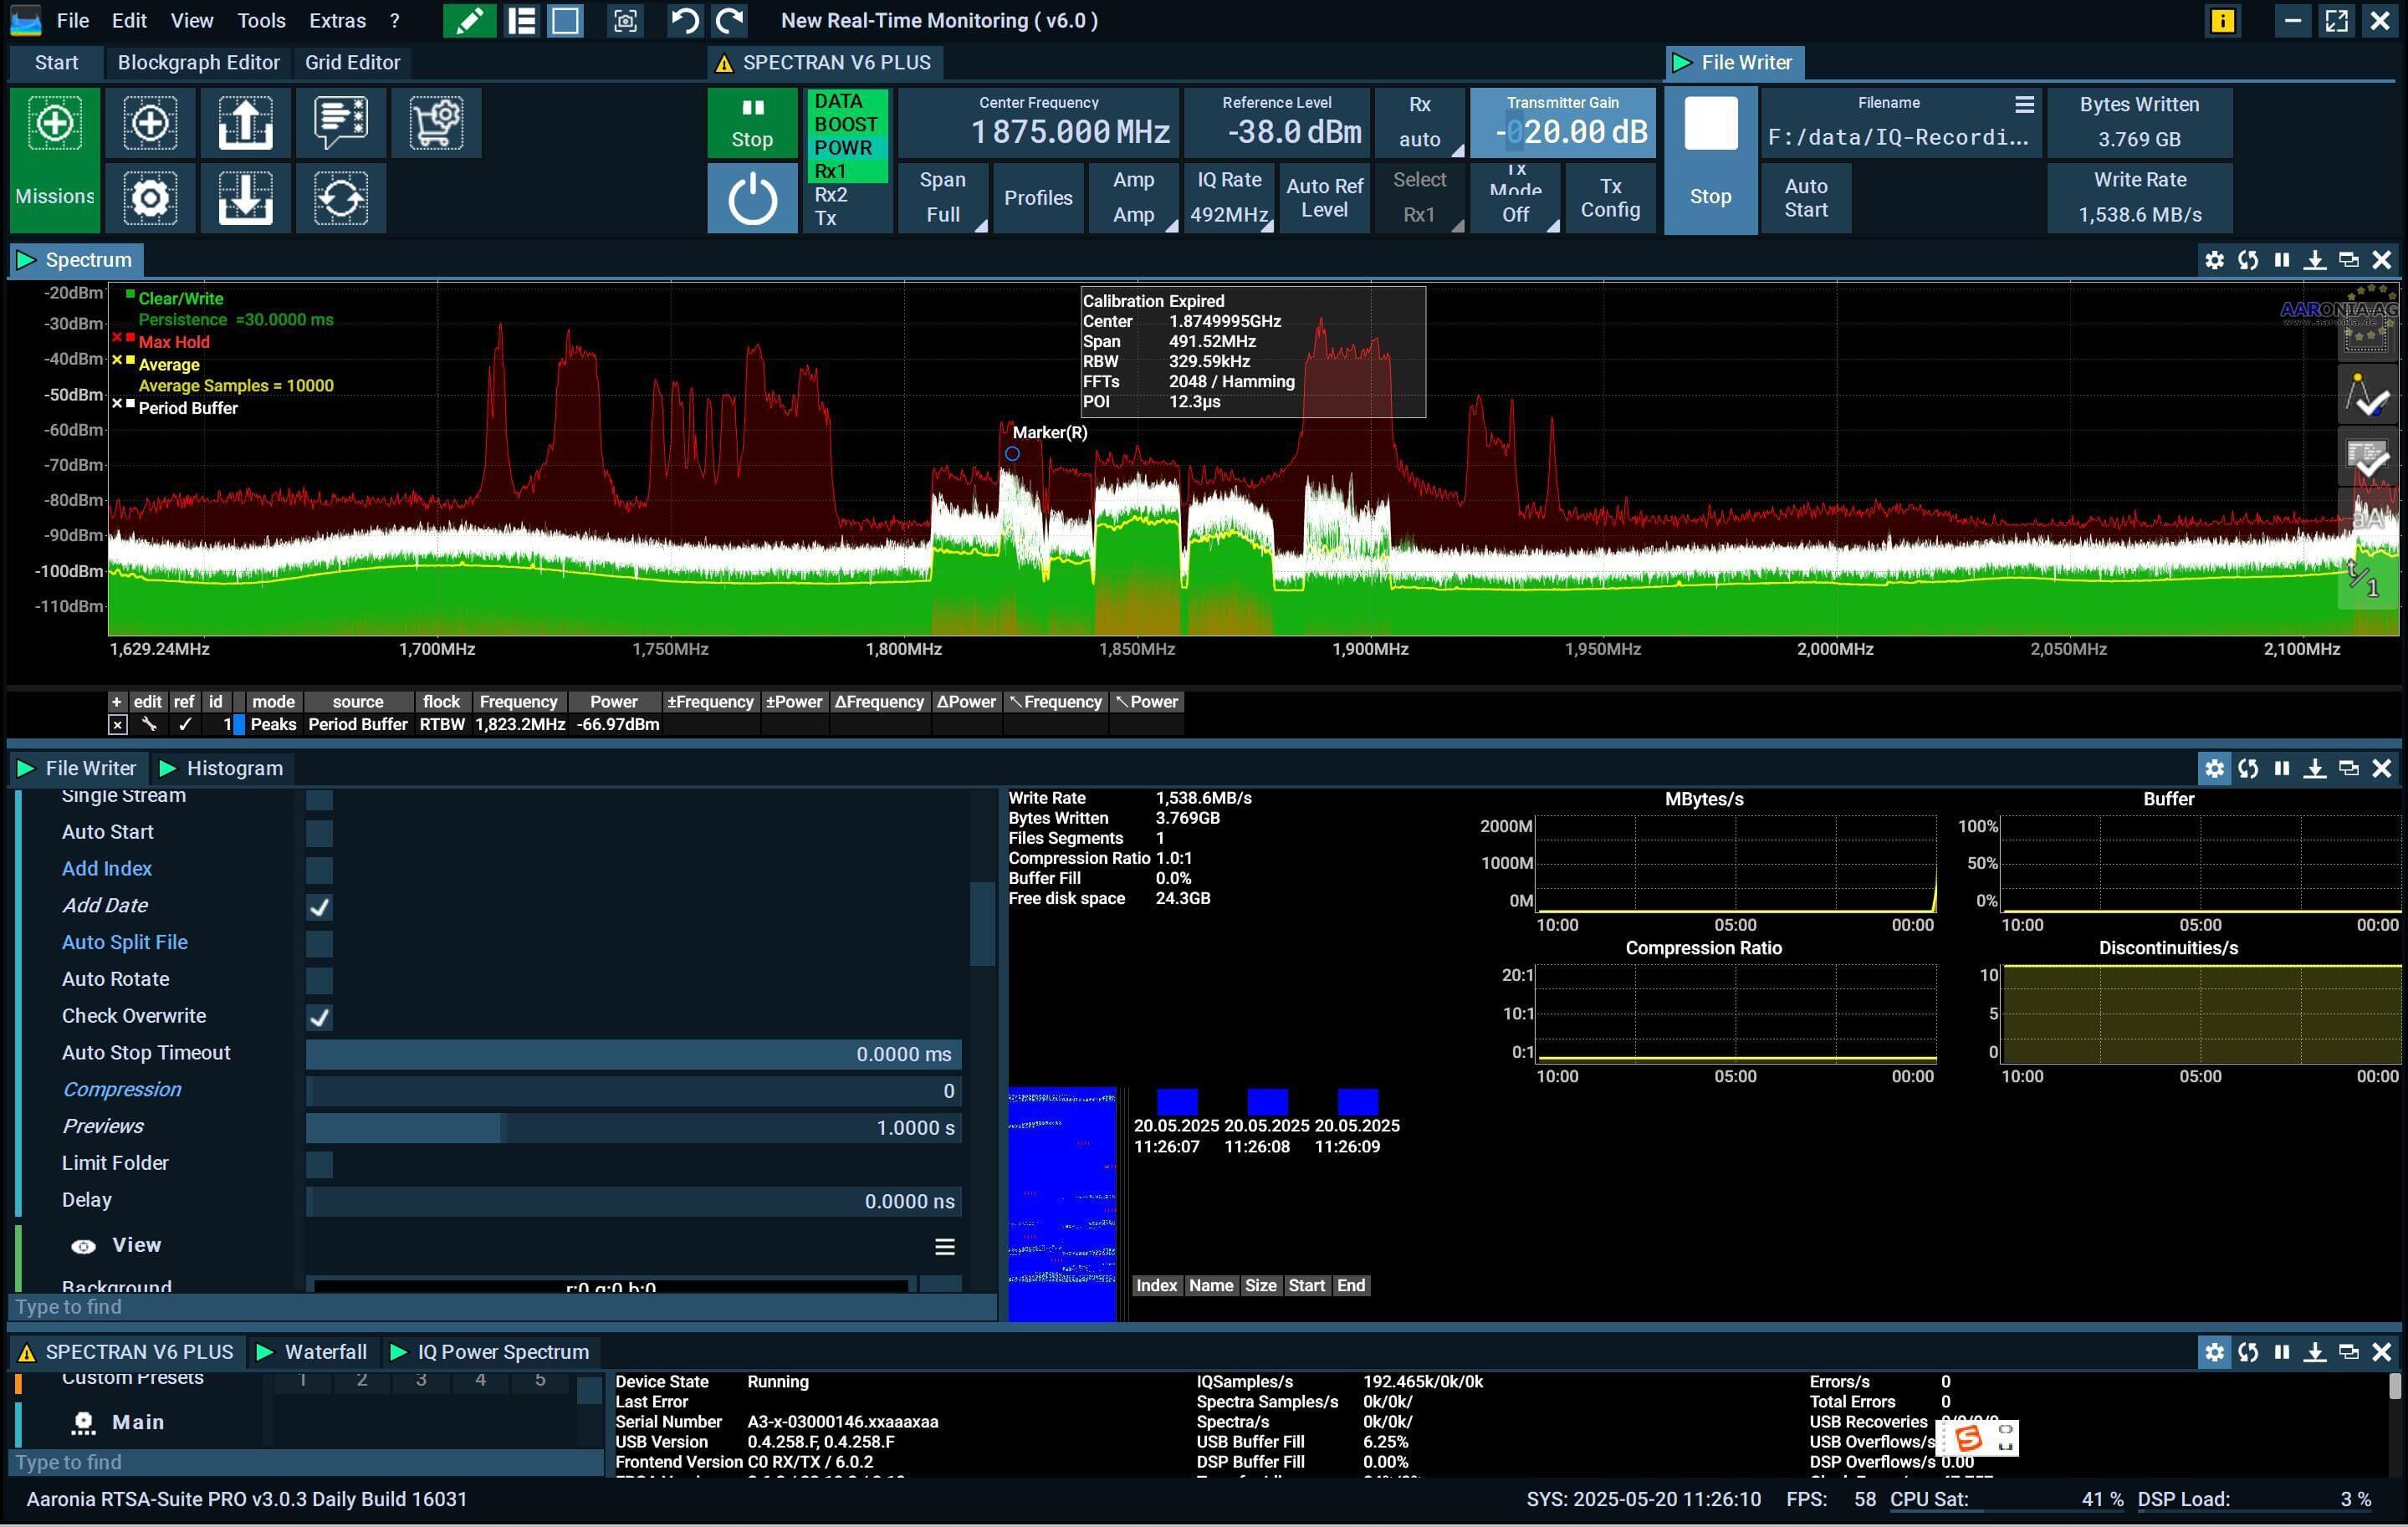This screenshot has width=2408, height=1527.
Task: Toggle the Add Index checkbox
Action: click(319, 870)
